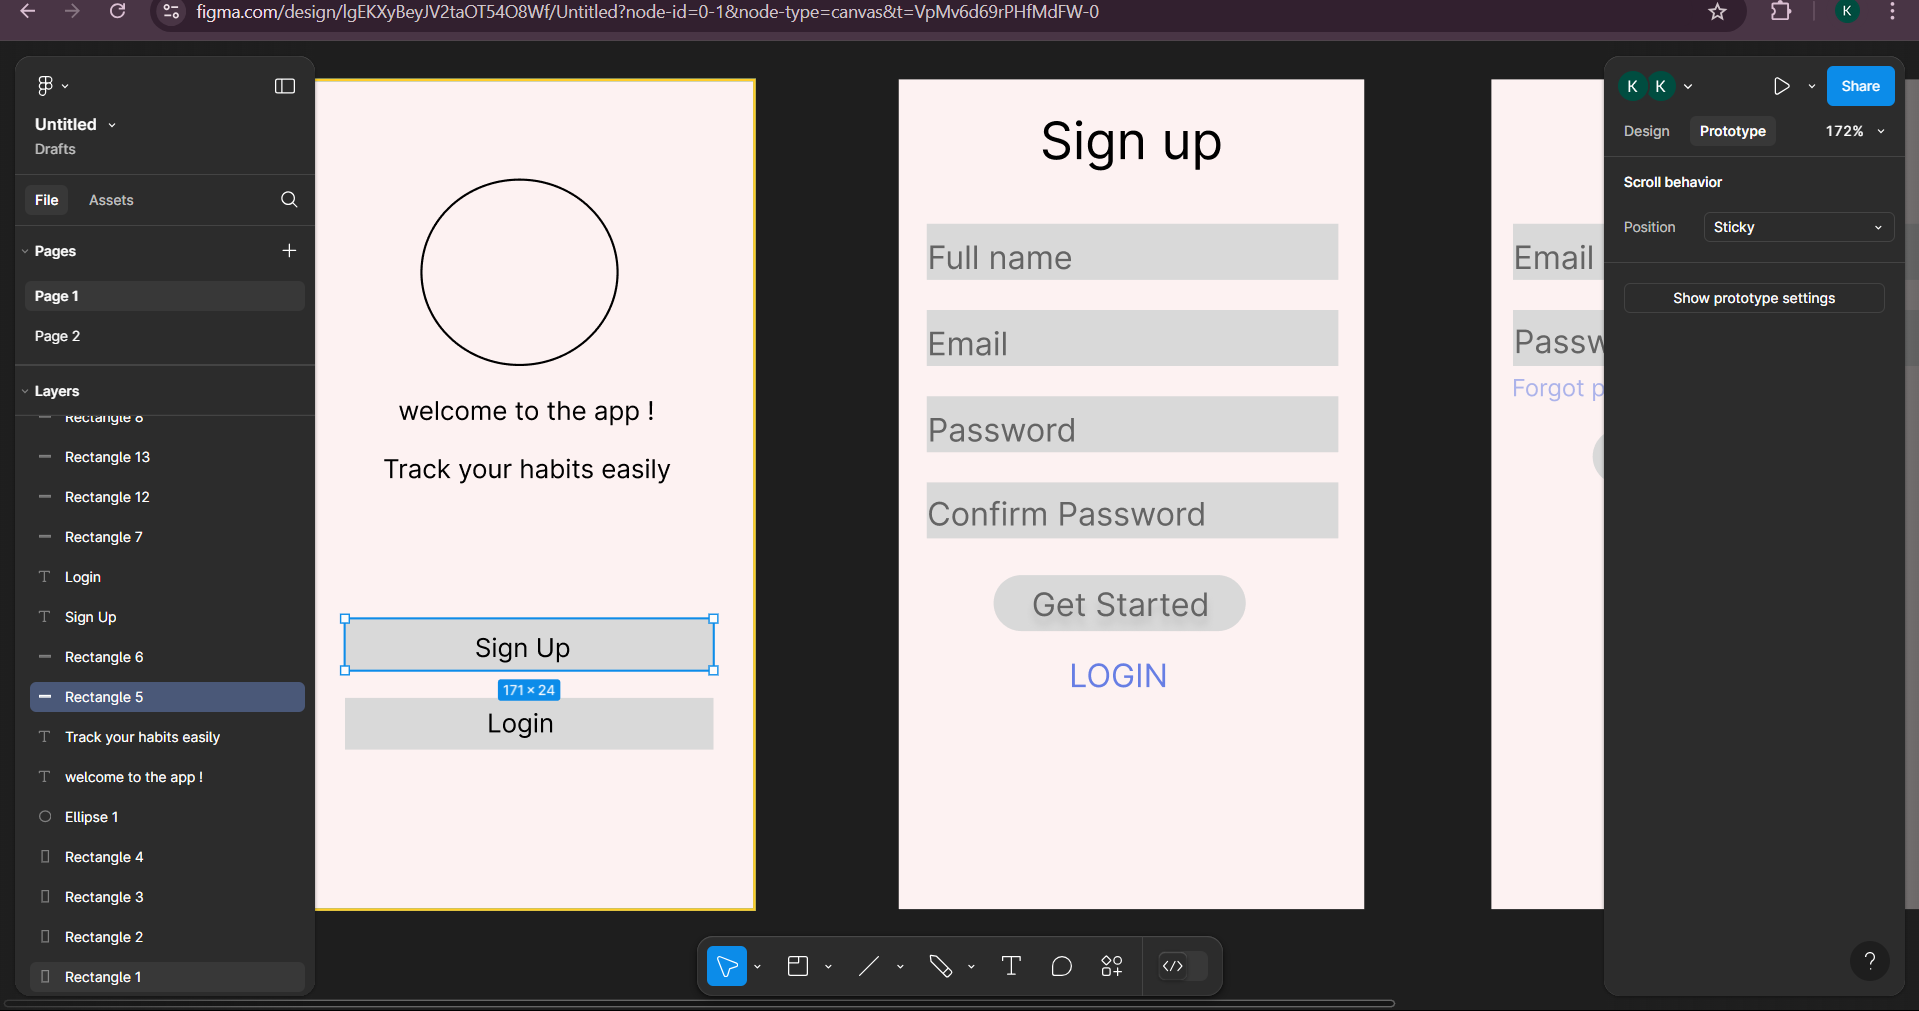The image size is (1919, 1011).
Task: Collapse the Pages section
Action: tap(25, 251)
